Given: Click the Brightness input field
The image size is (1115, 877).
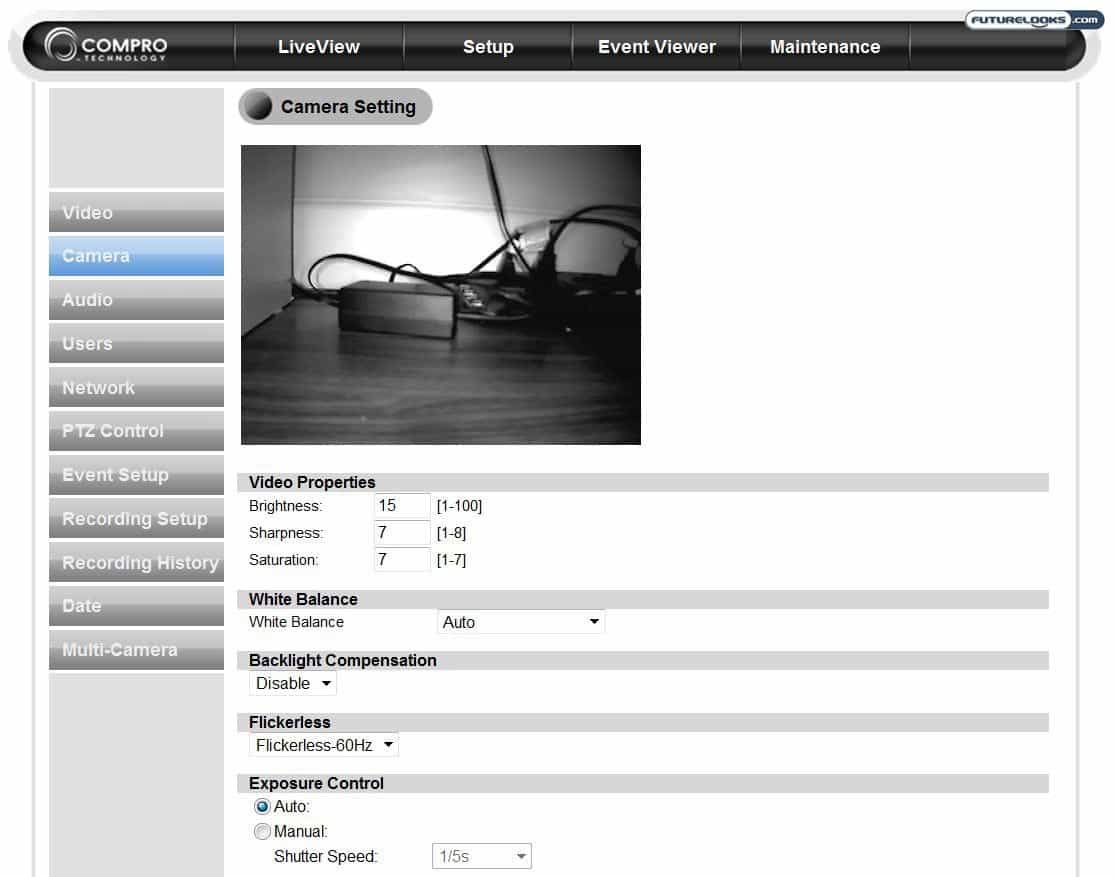Looking at the screenshot, I should 402,506.
